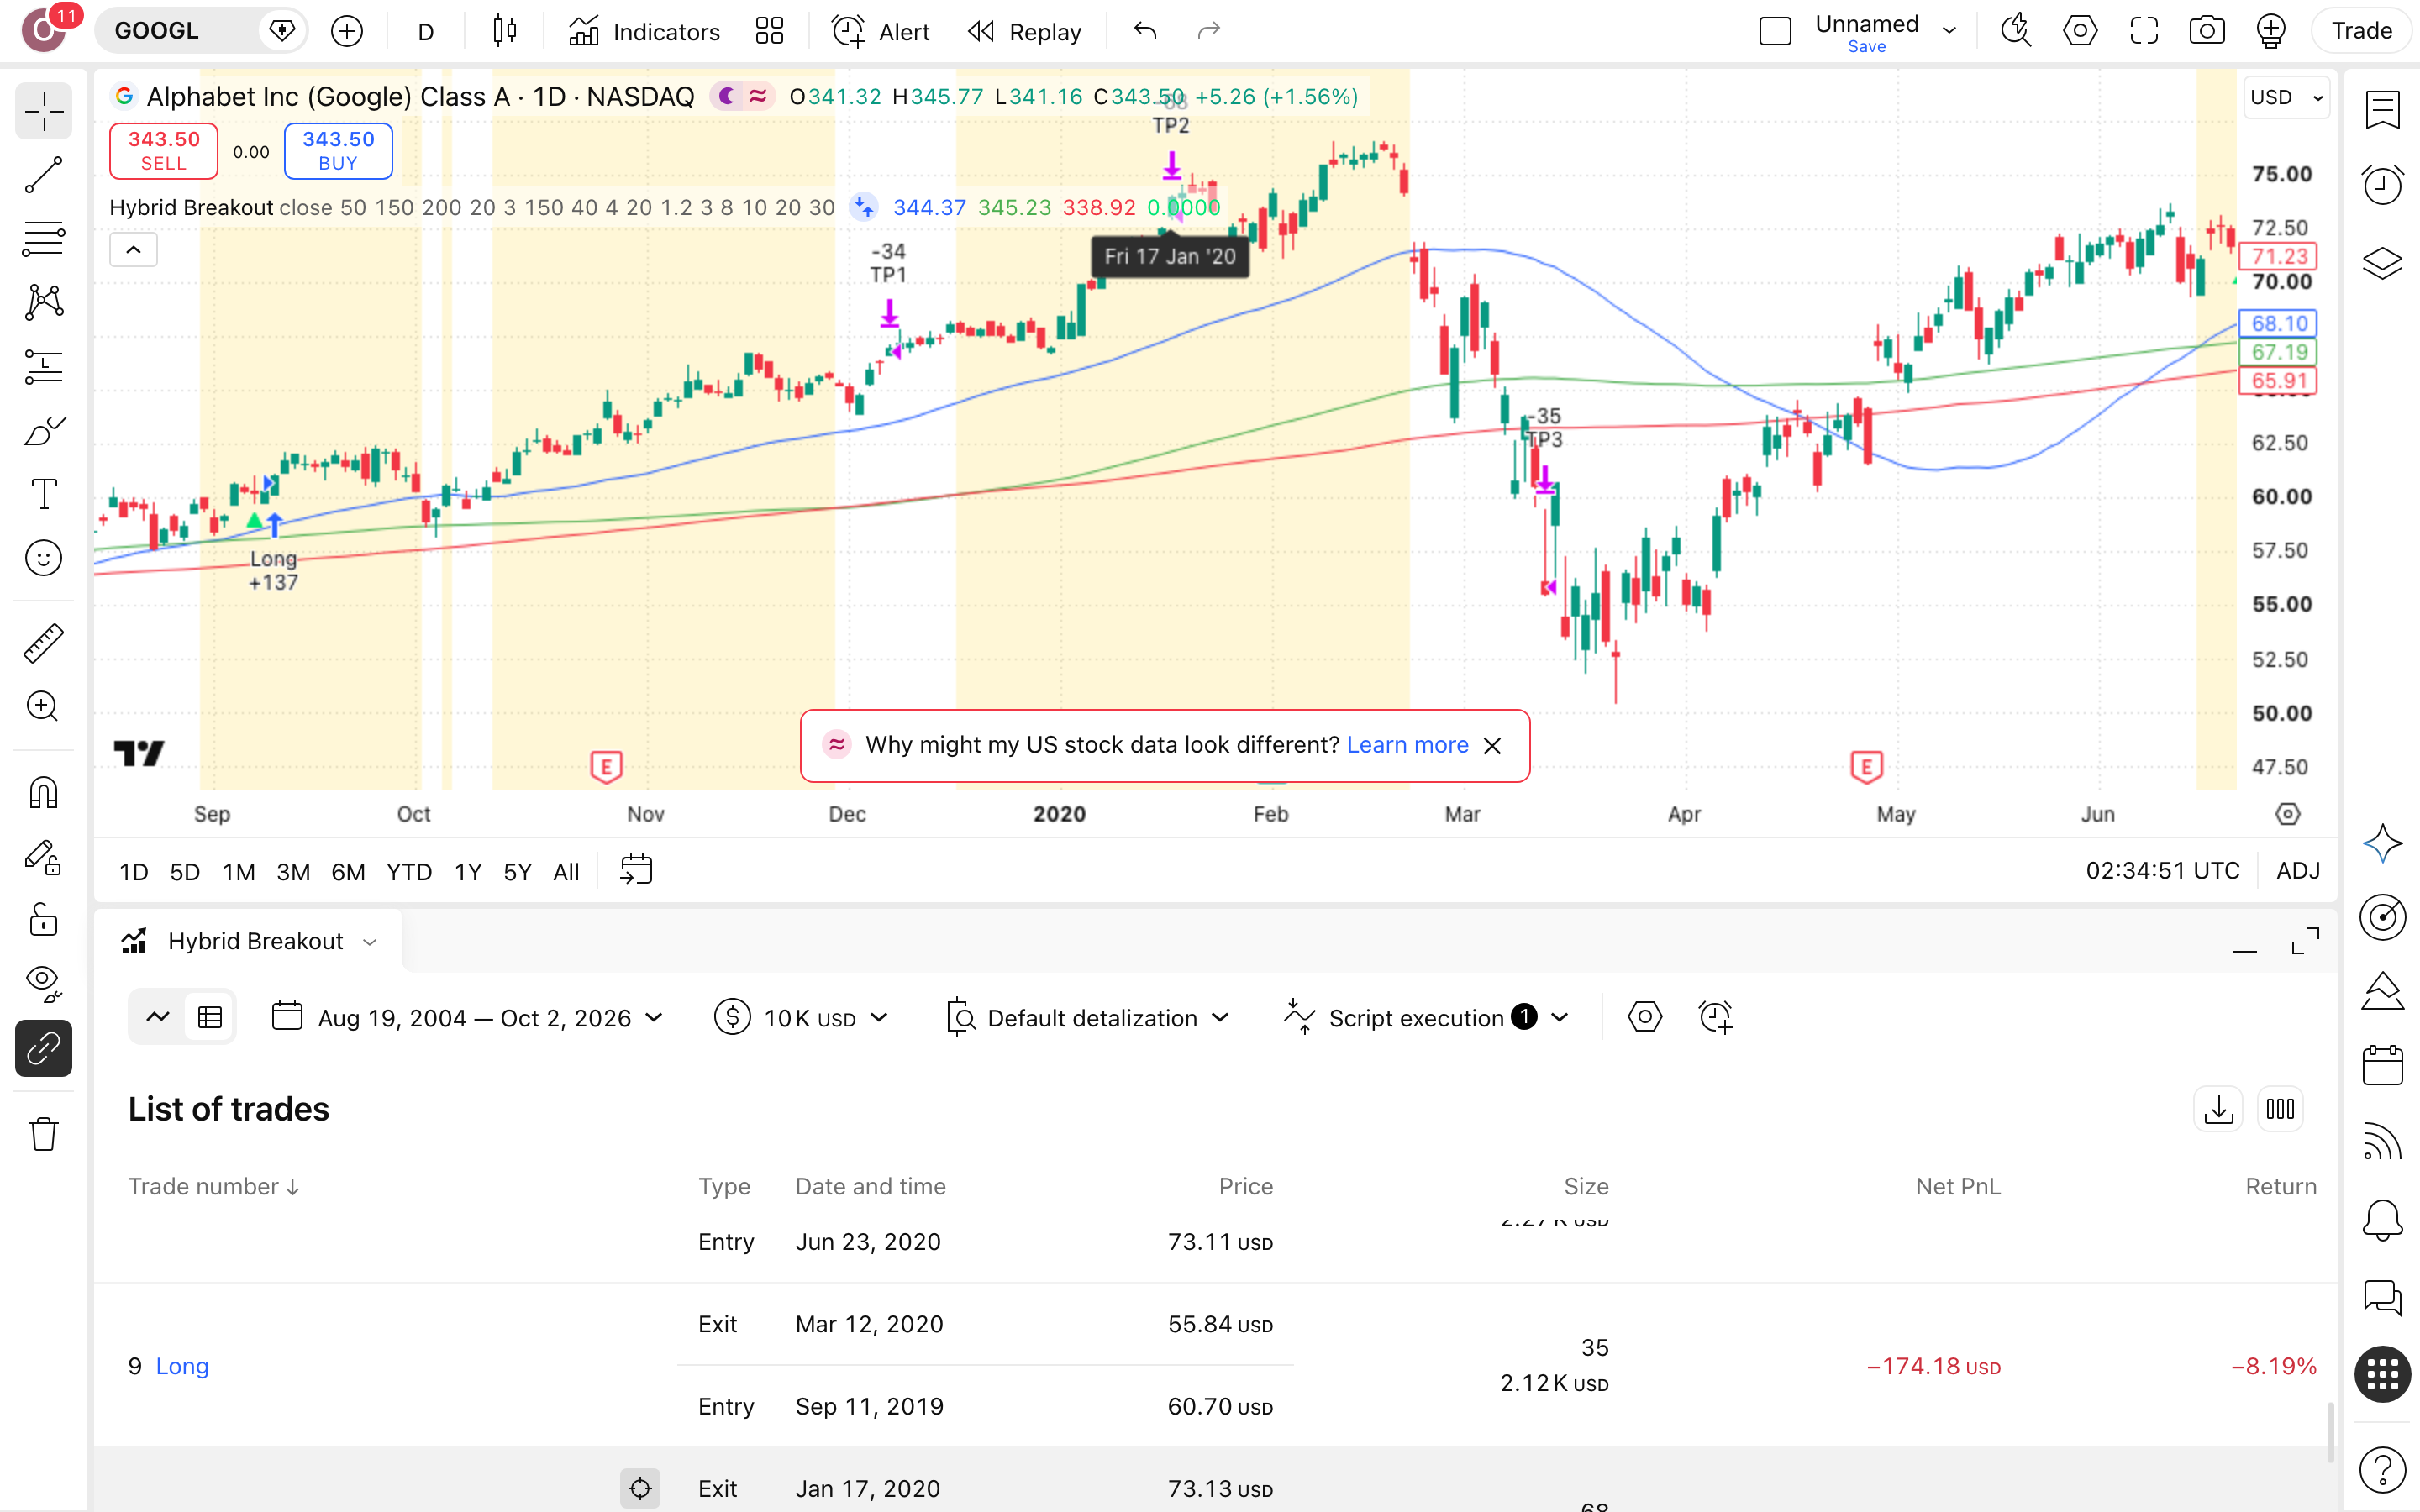Toggle hide all drawings eye icon
This screenshot has height=1512, width=2420.
[x=43, y=983]
